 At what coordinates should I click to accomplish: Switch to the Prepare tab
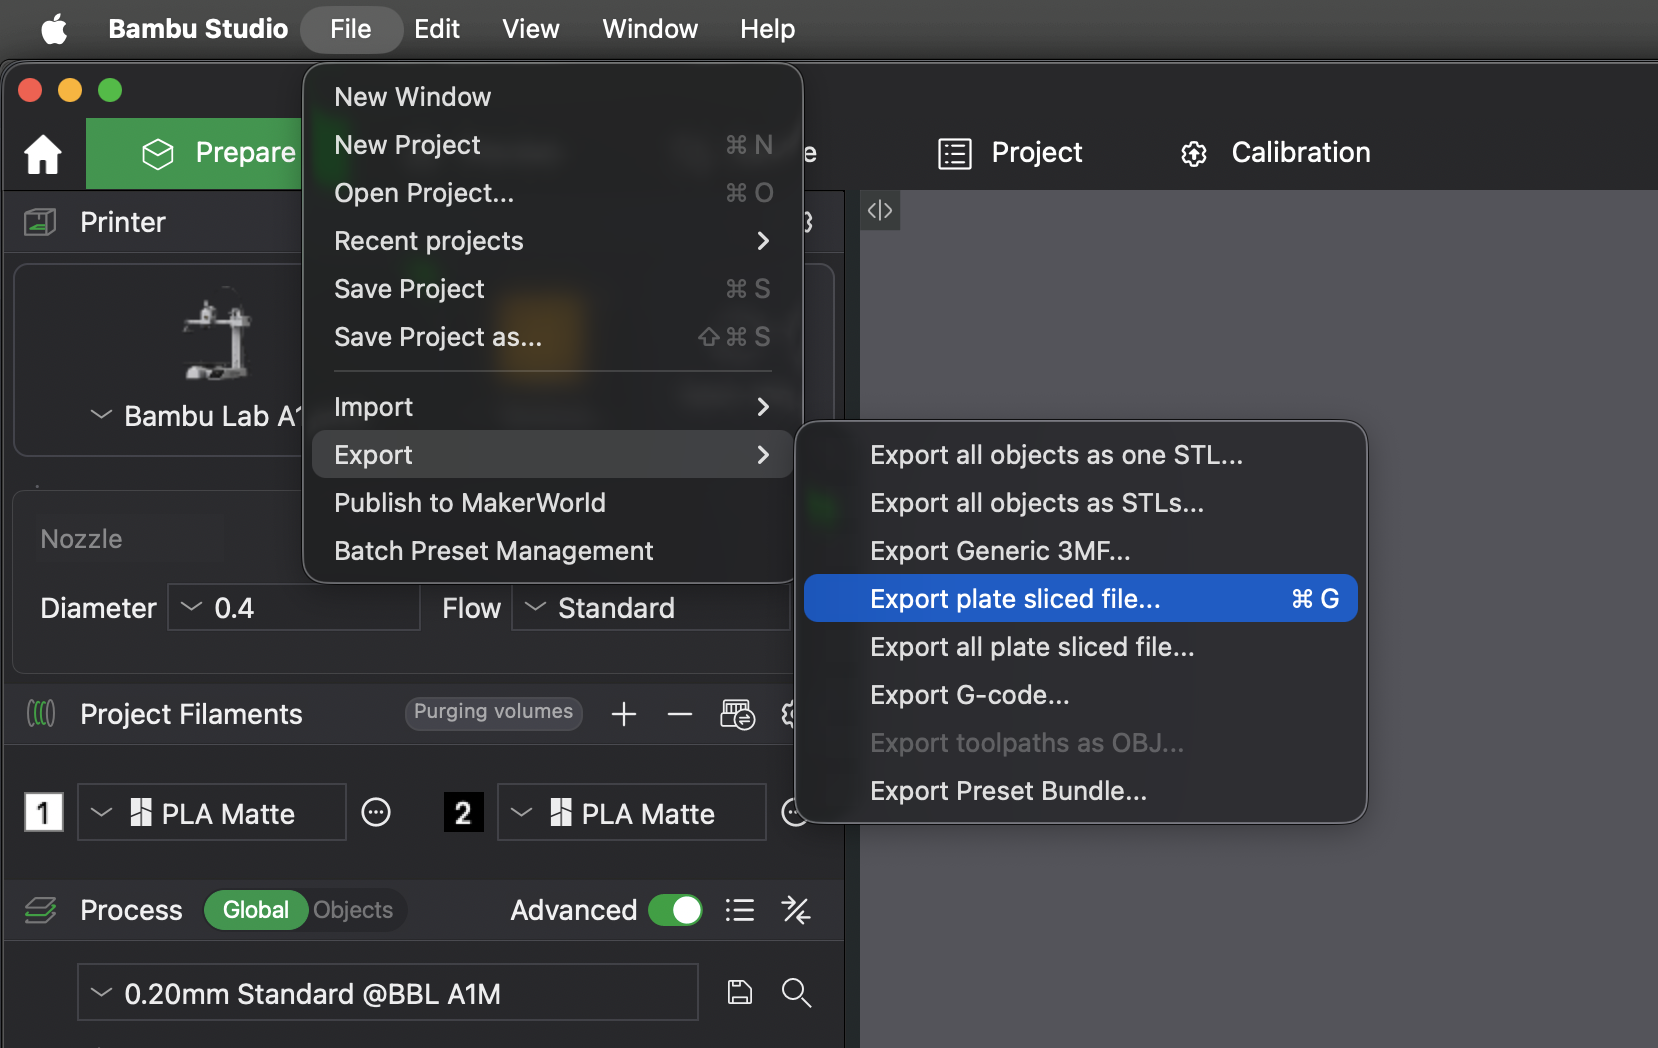click(194, 153)
